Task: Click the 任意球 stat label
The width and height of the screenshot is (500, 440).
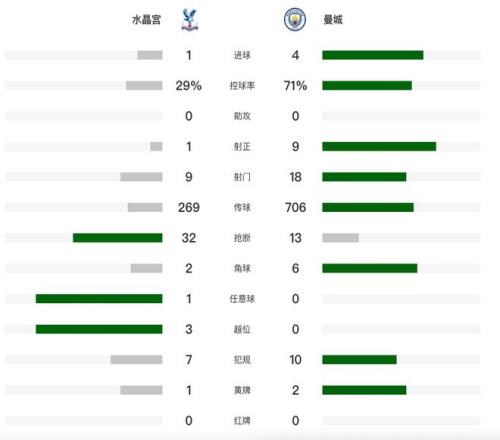Action: 242,299
